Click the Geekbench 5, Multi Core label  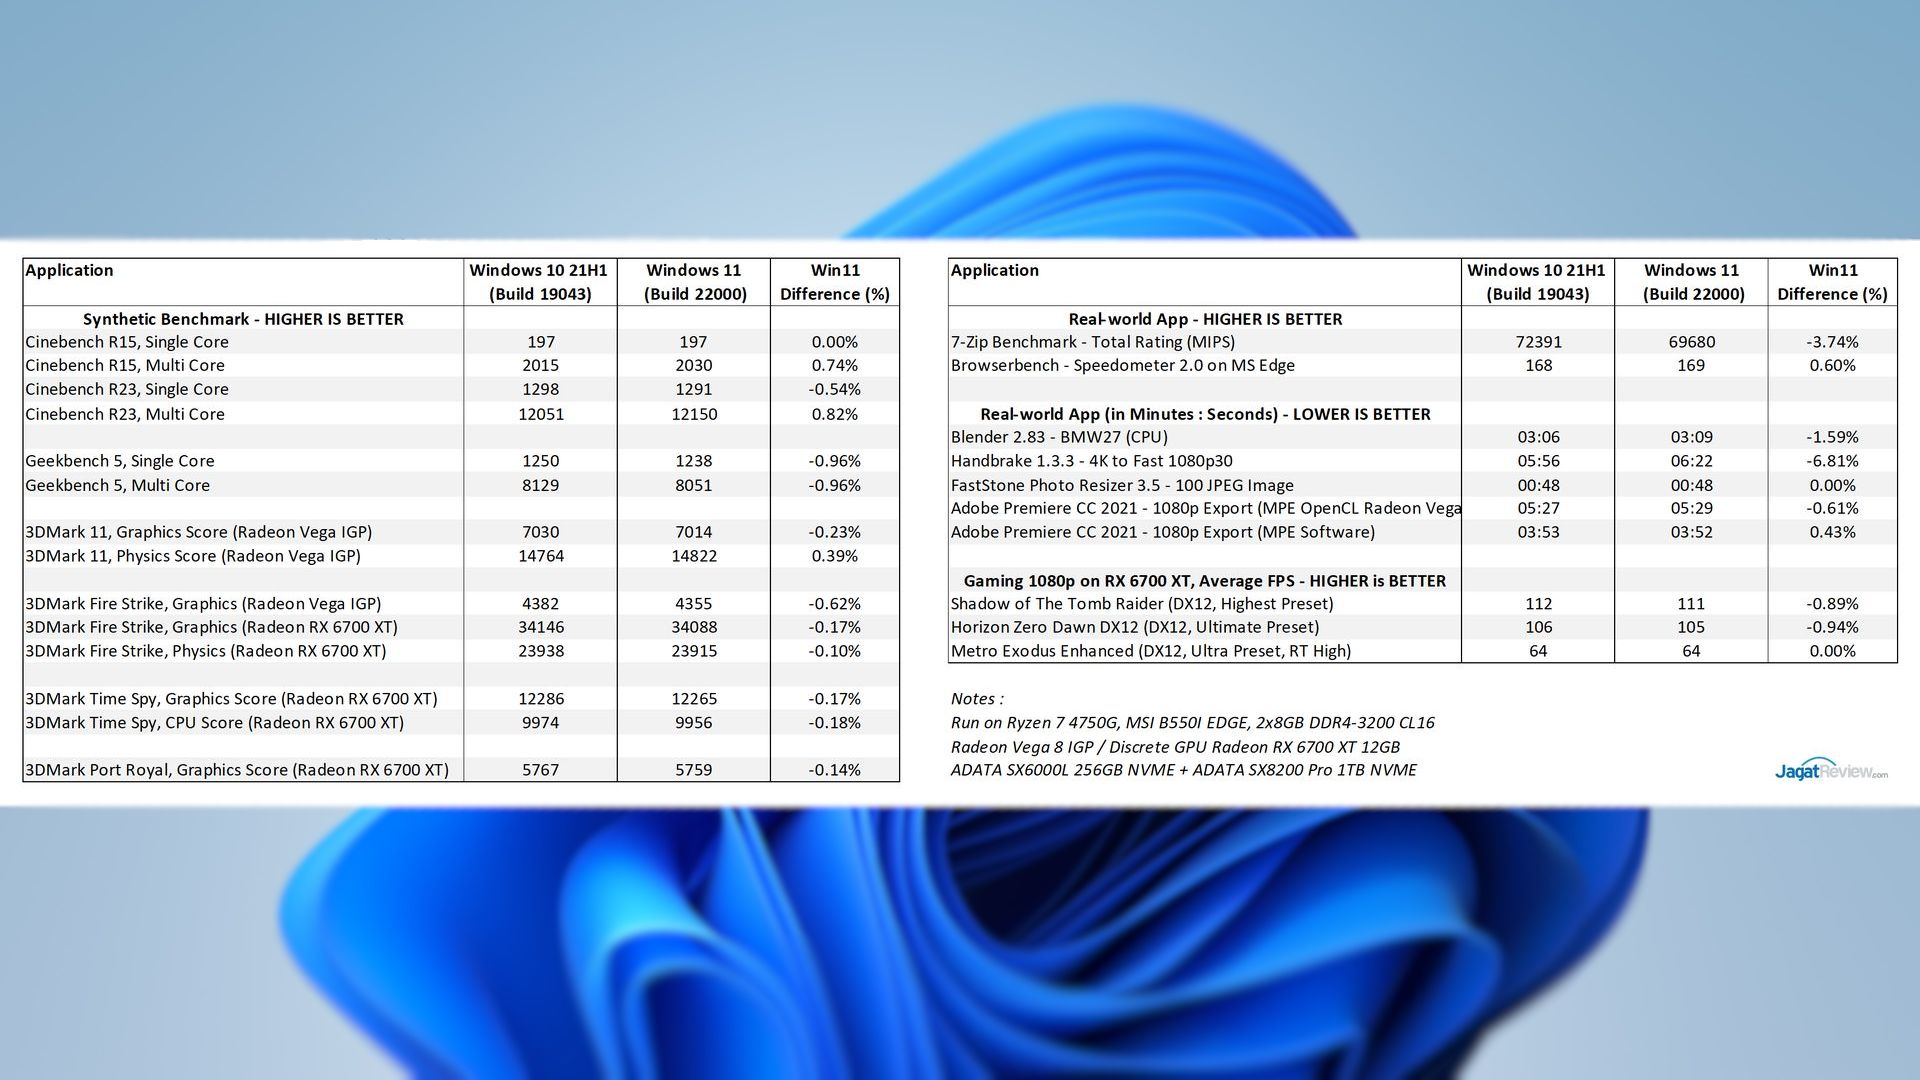point(118,485)
